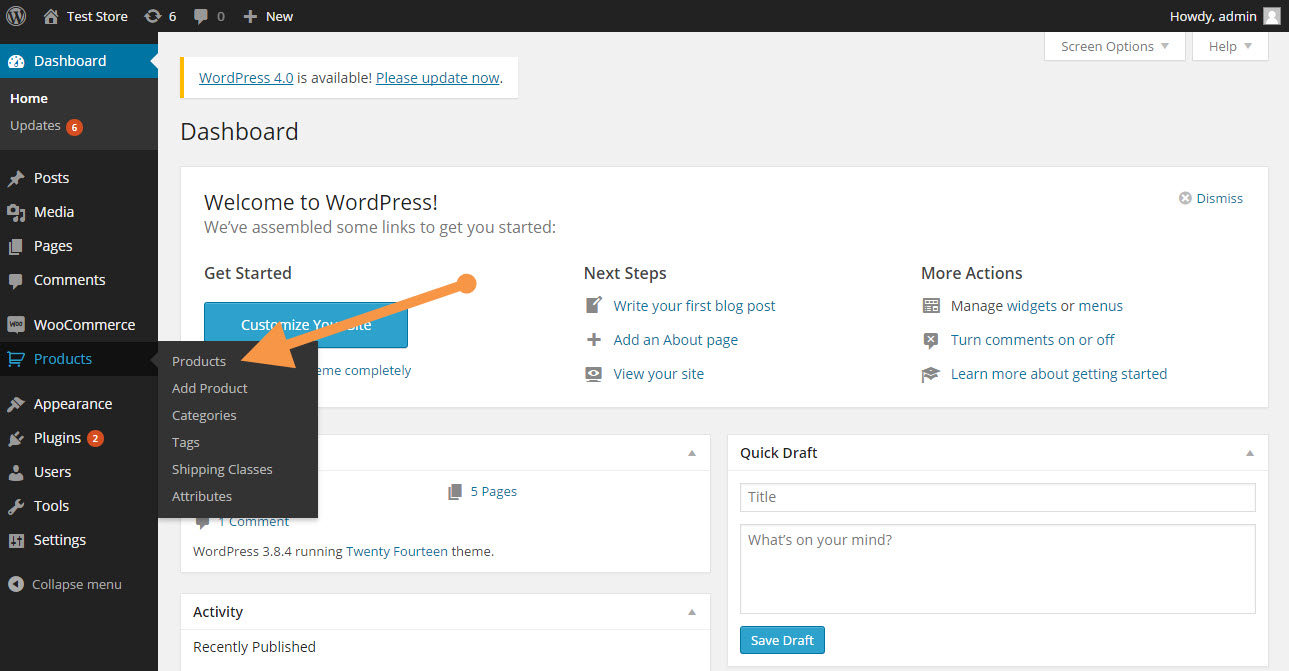Click the Settings sliders icon

coord(16,540)
